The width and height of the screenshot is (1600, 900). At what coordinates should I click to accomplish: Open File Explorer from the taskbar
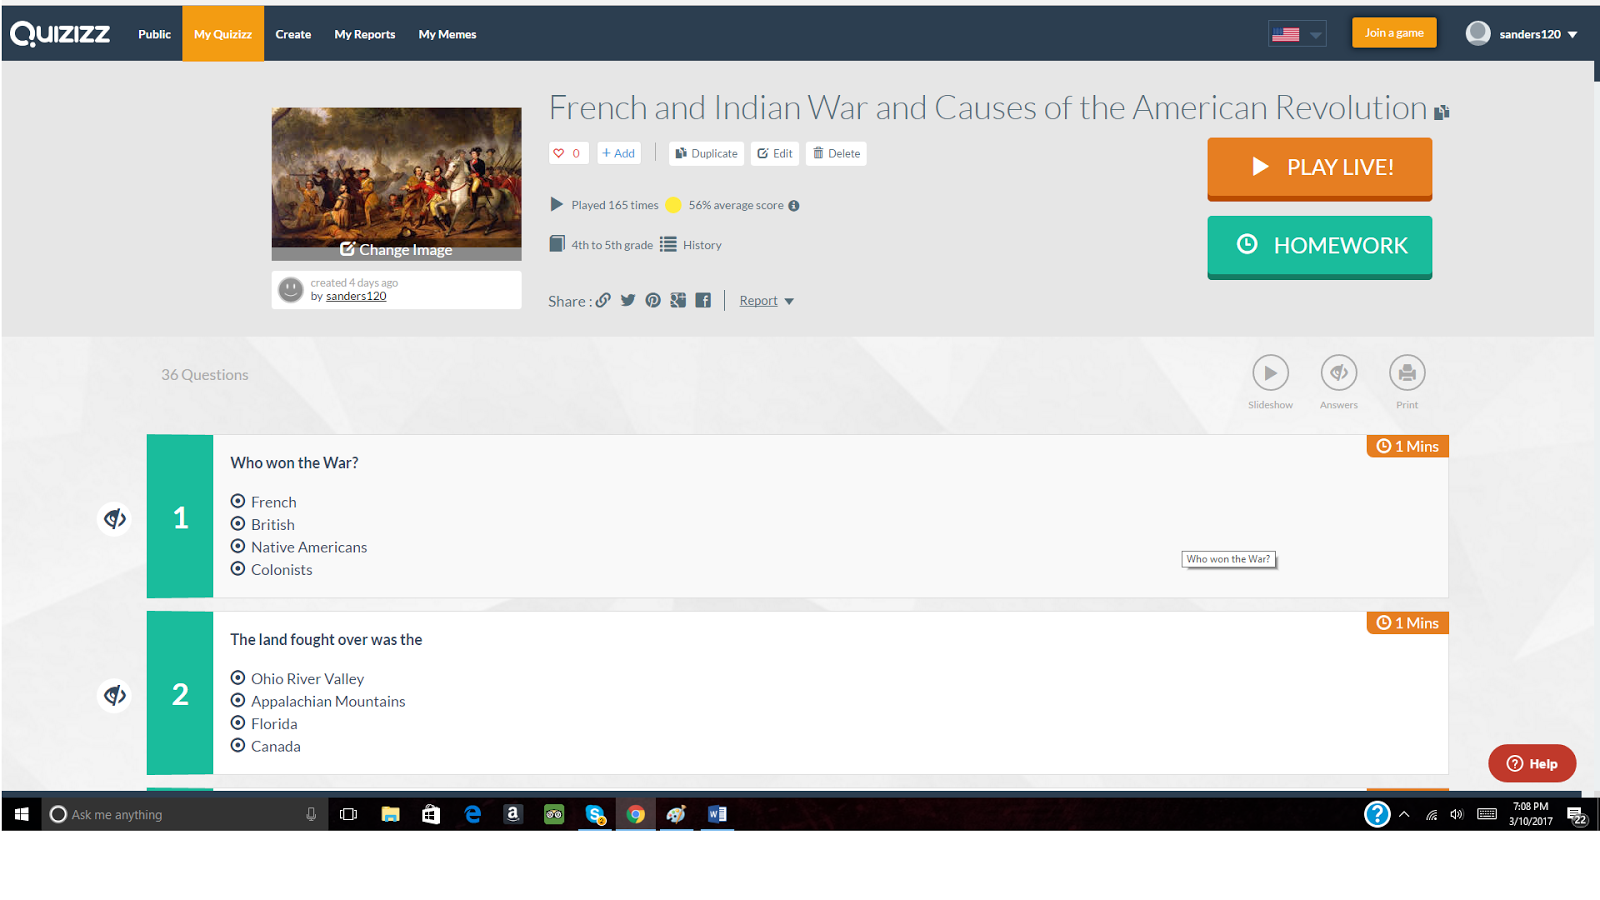pyautogui.click(x=390, y=814)
